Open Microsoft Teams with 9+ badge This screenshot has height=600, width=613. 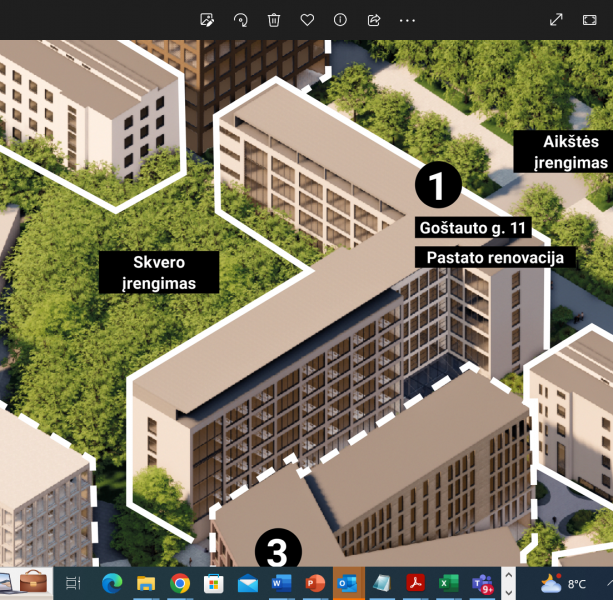pyautogui.click(x=483, y=584)
